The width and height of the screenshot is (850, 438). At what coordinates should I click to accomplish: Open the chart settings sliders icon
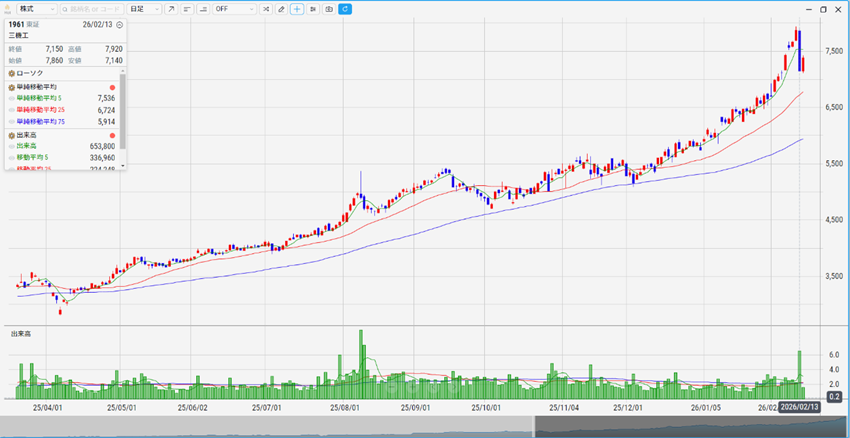point(313,9)
